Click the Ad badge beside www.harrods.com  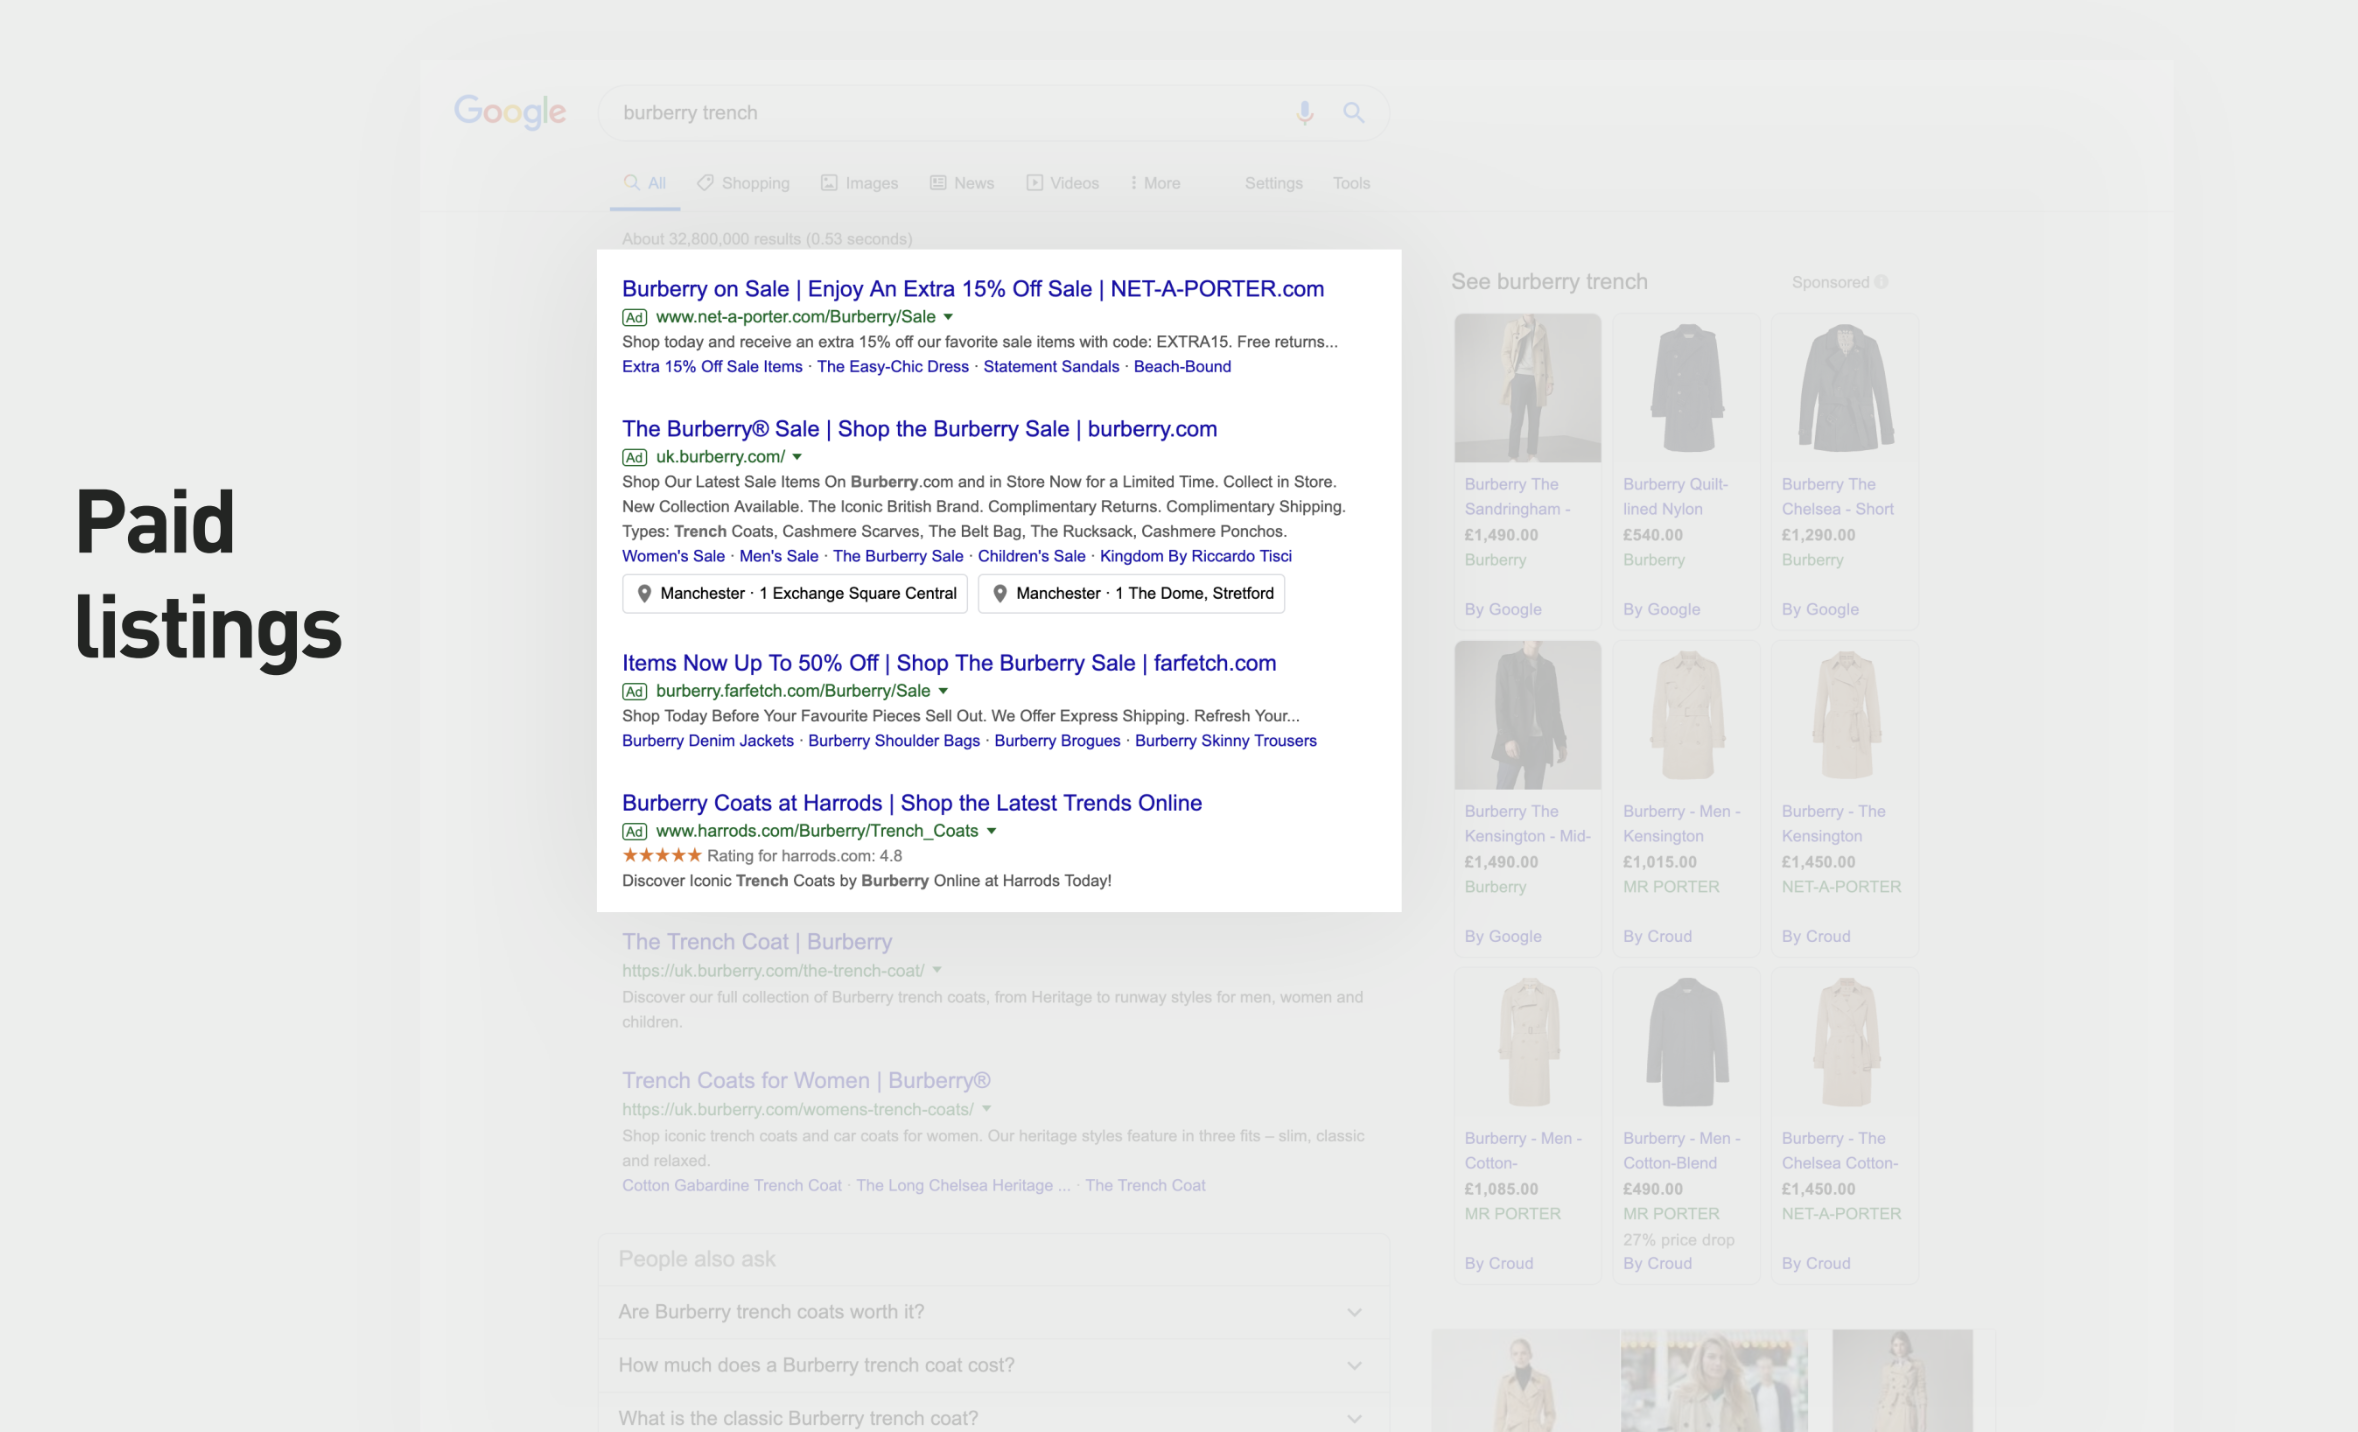[634, 831]
